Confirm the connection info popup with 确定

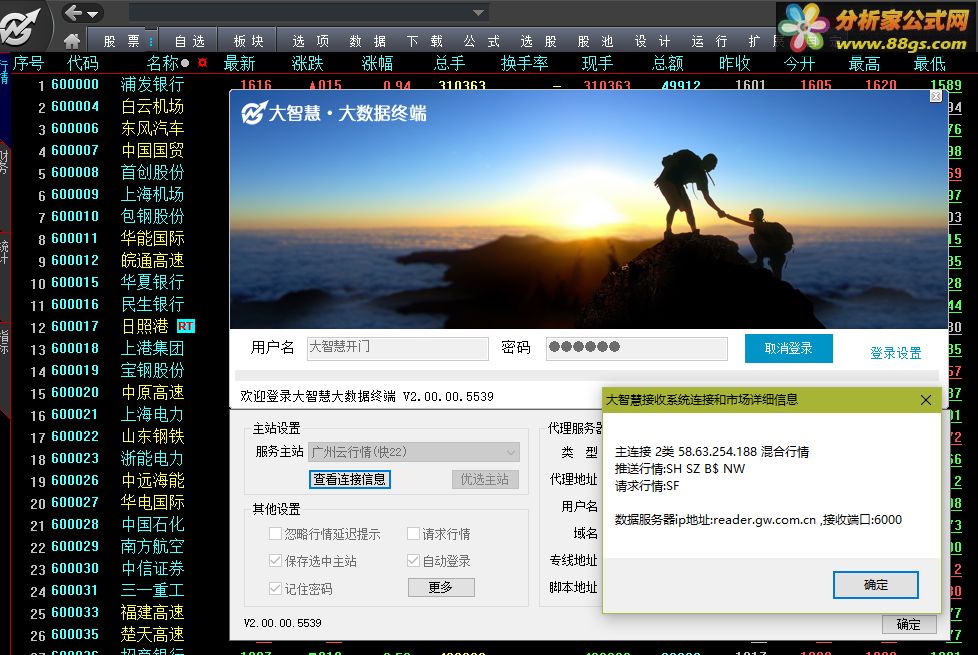pyautogui.click(x=875, y=585)
